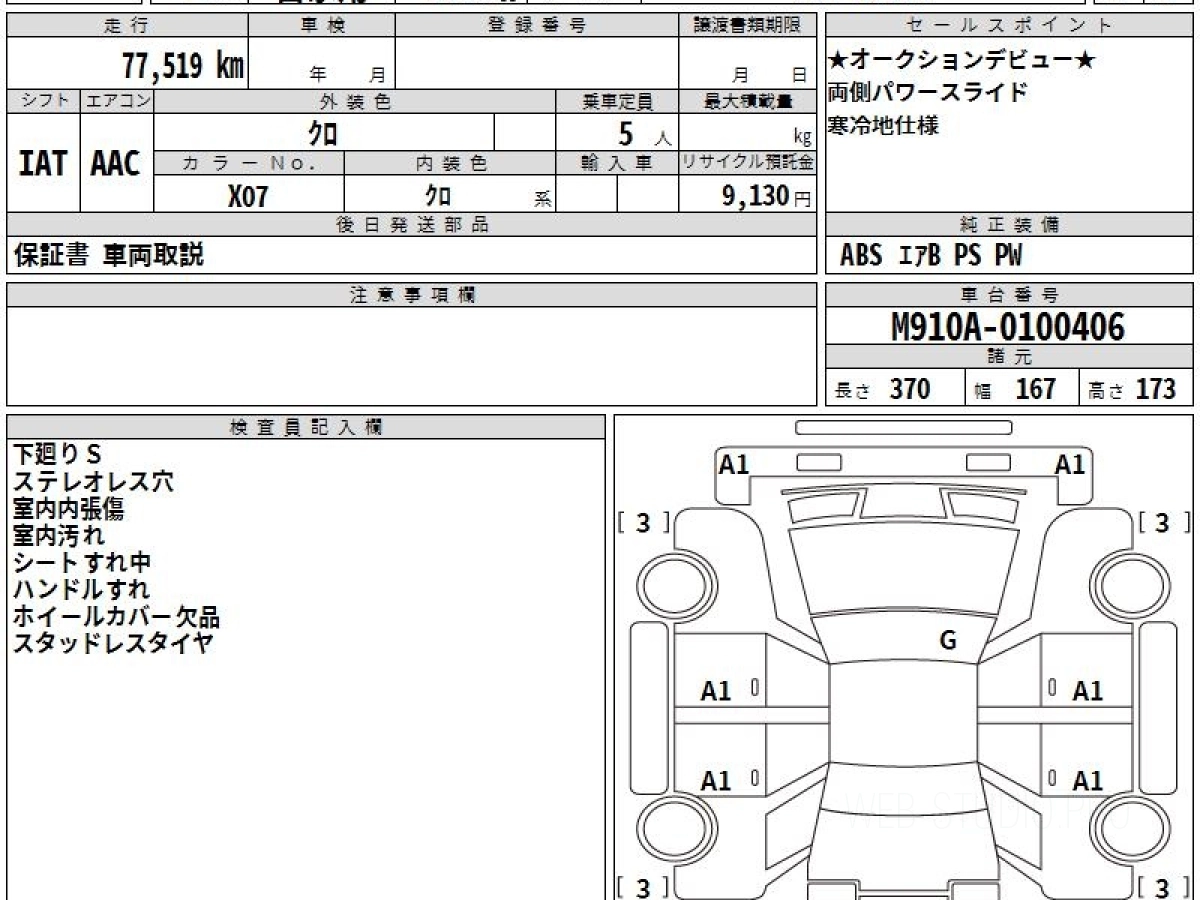The image size is (1200, 900).
Task: Click the chassis number M910A-0100406
Action: tap(1008, 326)
